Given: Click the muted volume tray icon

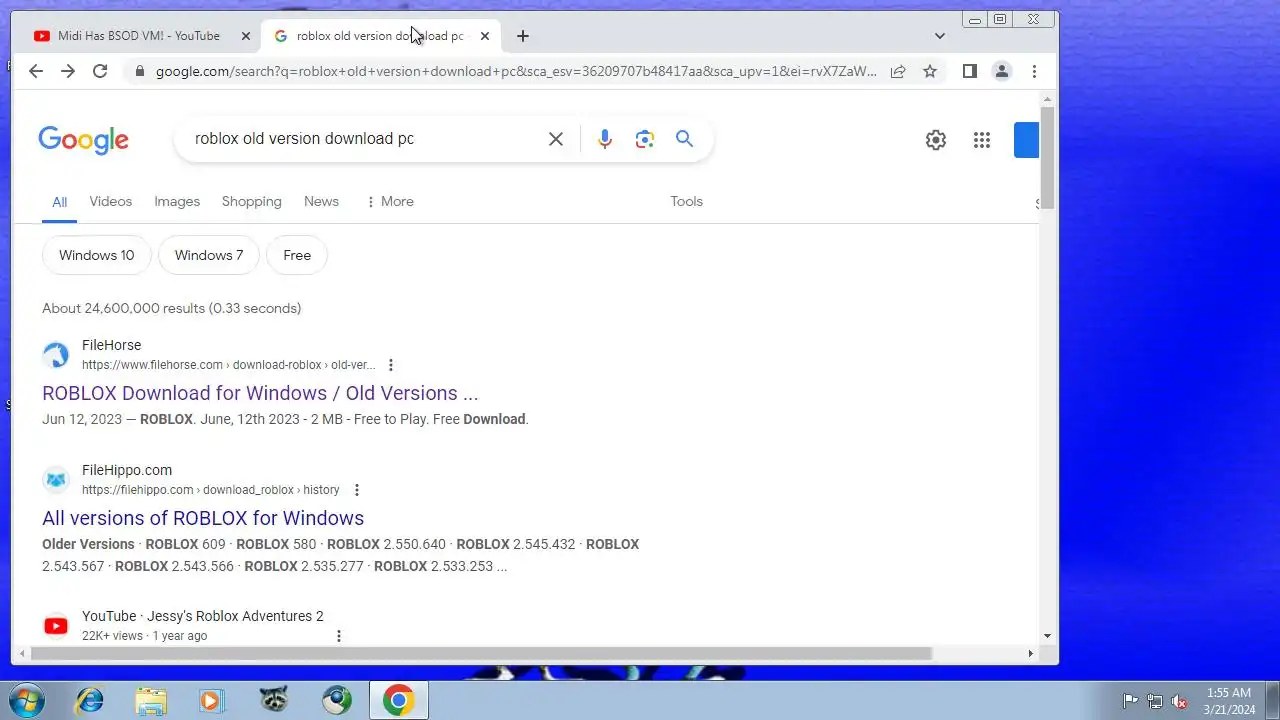Looking at the screenshot, I should point(1180,701).
